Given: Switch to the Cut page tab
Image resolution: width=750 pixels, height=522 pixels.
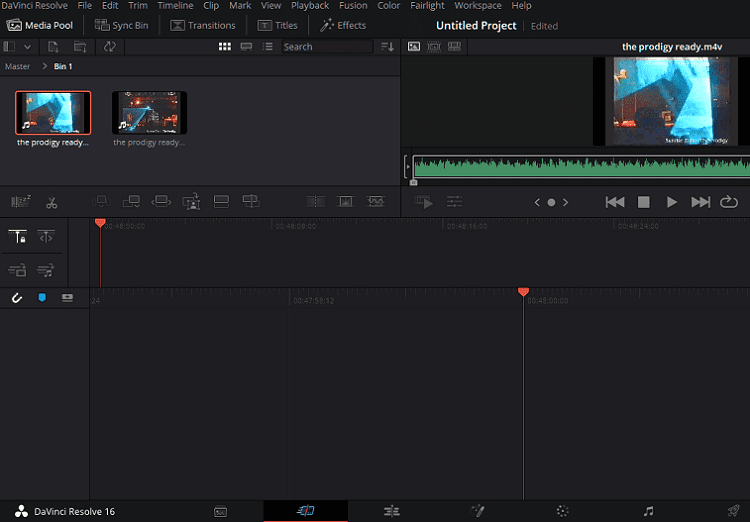Looking at the screenshot, I should (305, 511).
